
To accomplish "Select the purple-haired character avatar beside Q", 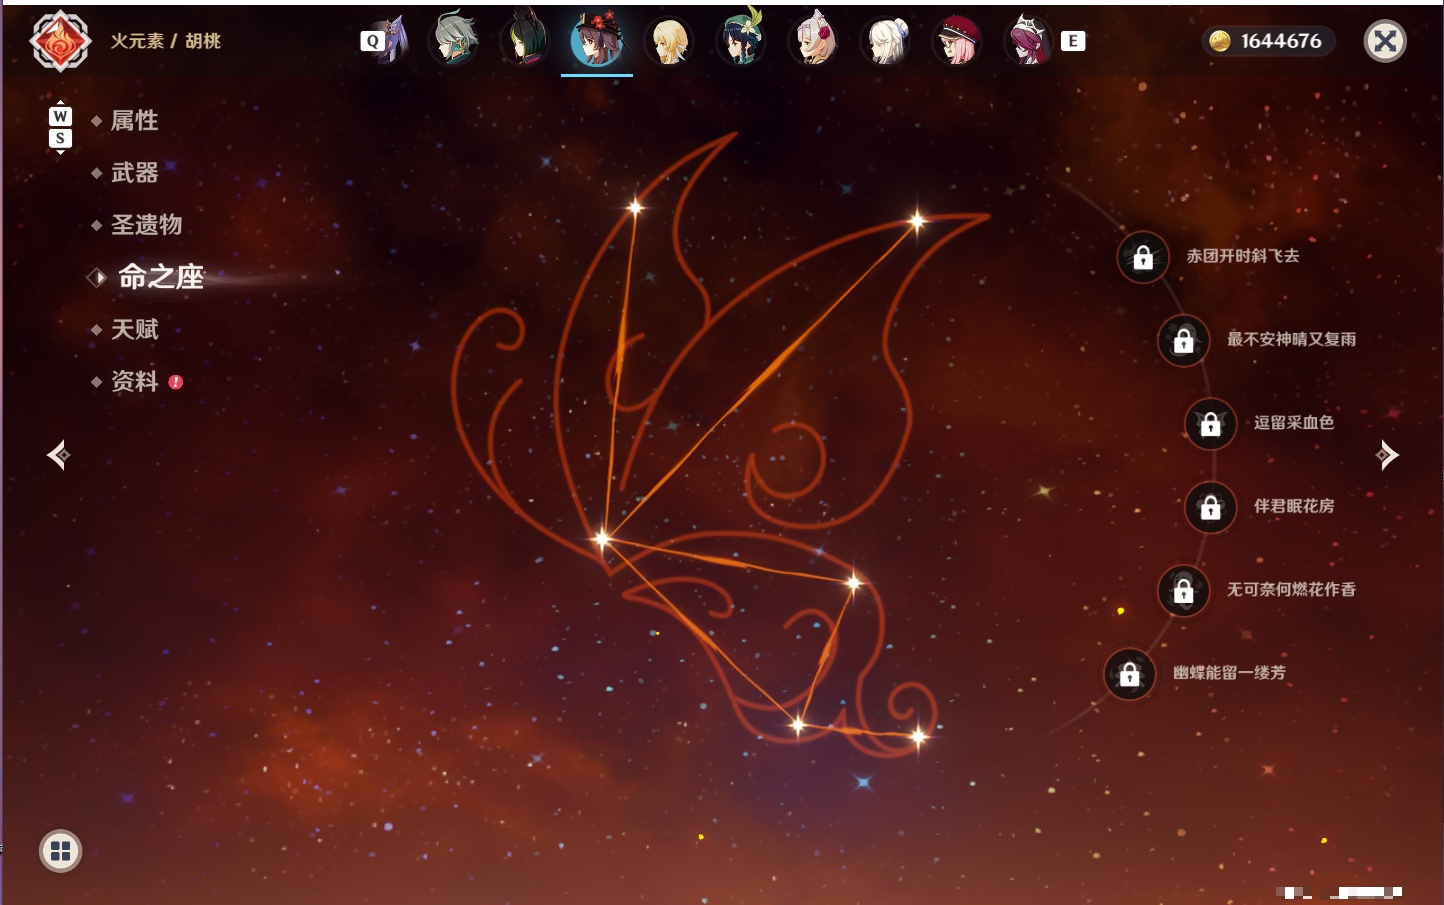I will (x=393, y=40).
